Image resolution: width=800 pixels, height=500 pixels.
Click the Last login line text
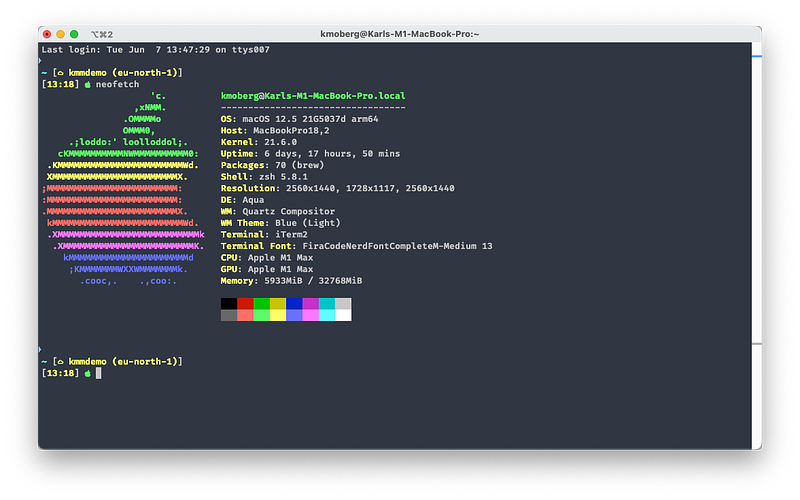[x=156, y=49]
